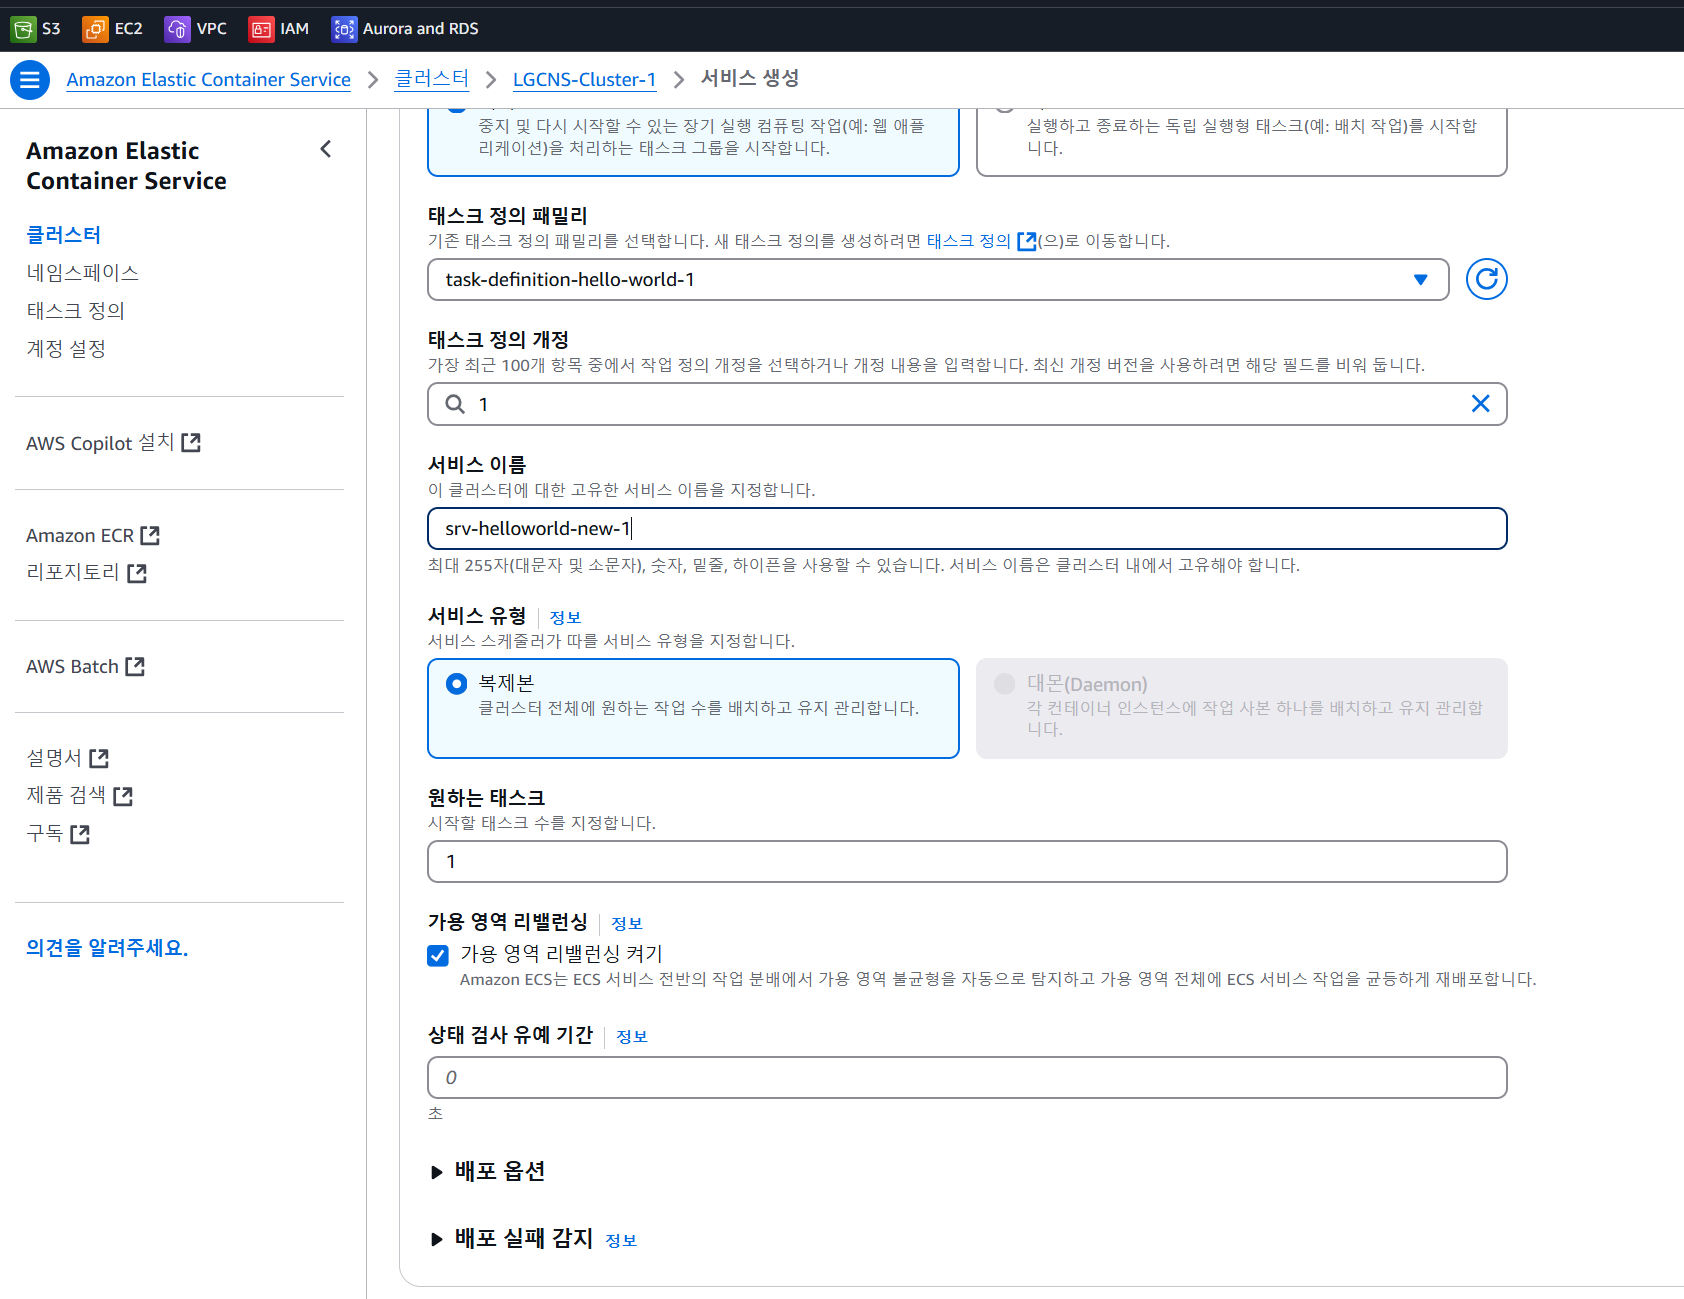Click 의견을 알려주세요 feedback link
This screenshot has width=1684, height=1299.
click(x=107, y=948)
